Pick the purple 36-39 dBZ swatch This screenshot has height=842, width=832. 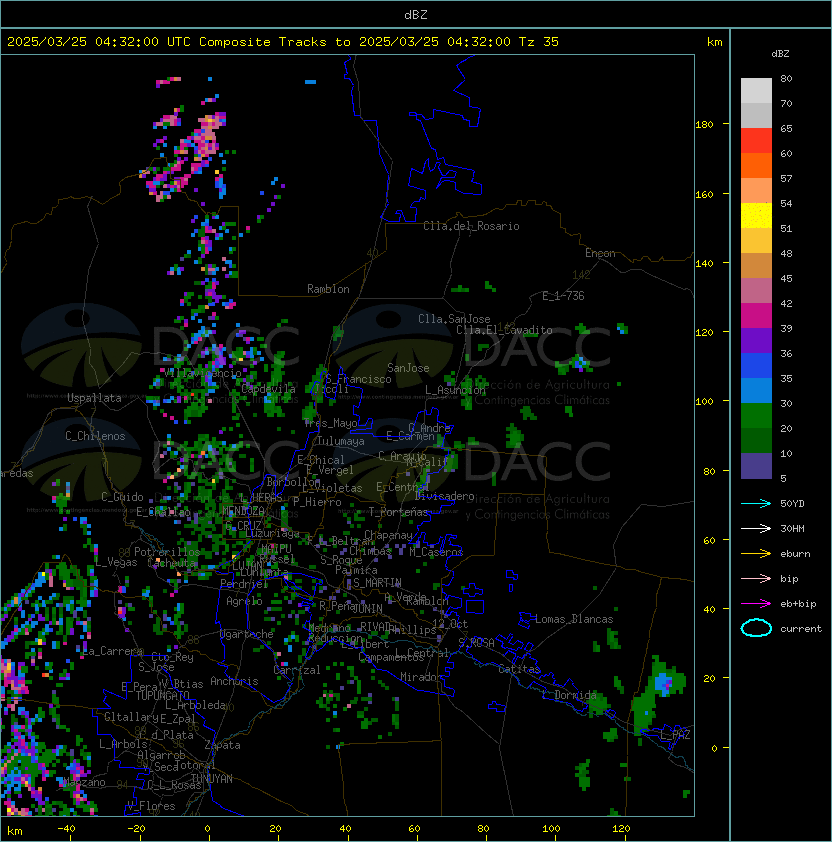756,340
